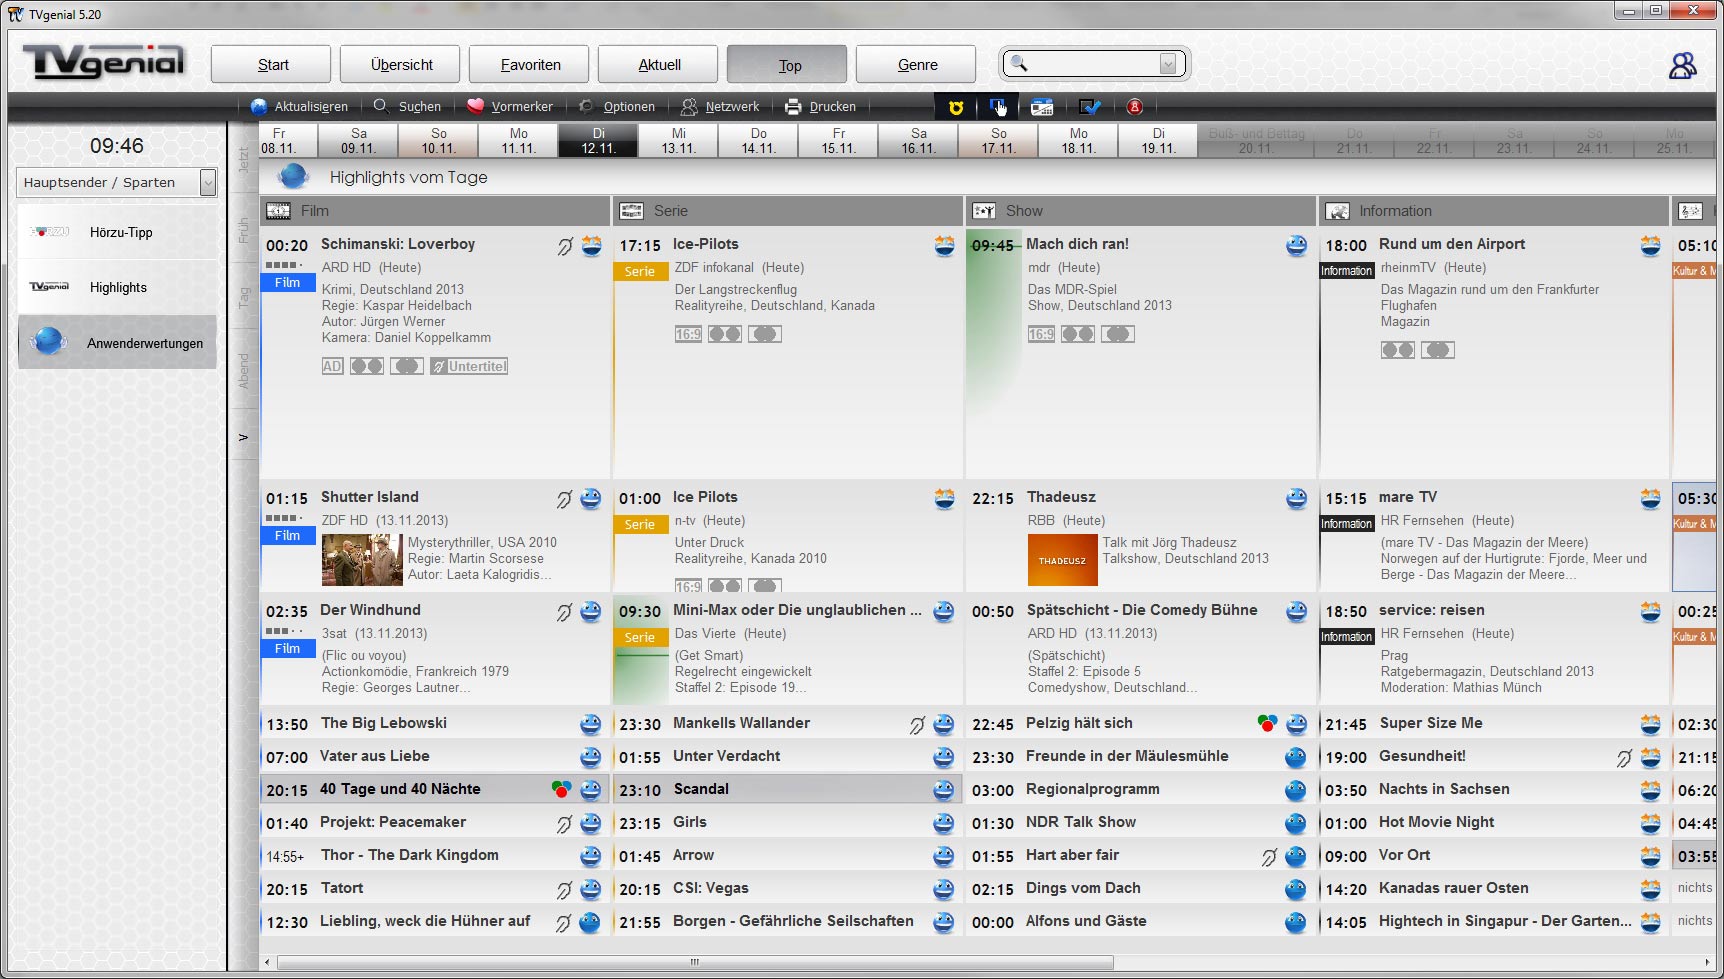Screen dimensions: 1724x979
Task: Select Hart aber fair at 01:55
Action: (1140, 855)
